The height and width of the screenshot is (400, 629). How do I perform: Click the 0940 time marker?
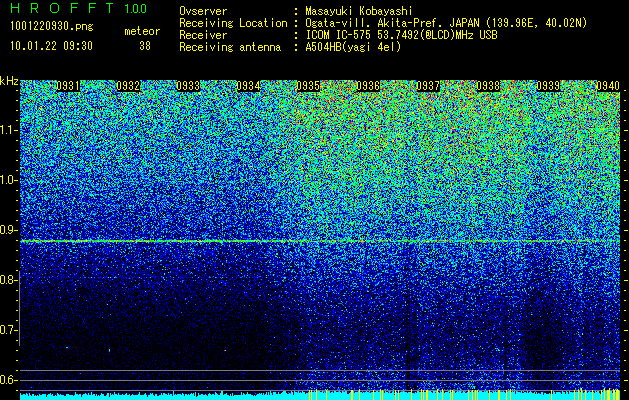pos(608,86)
